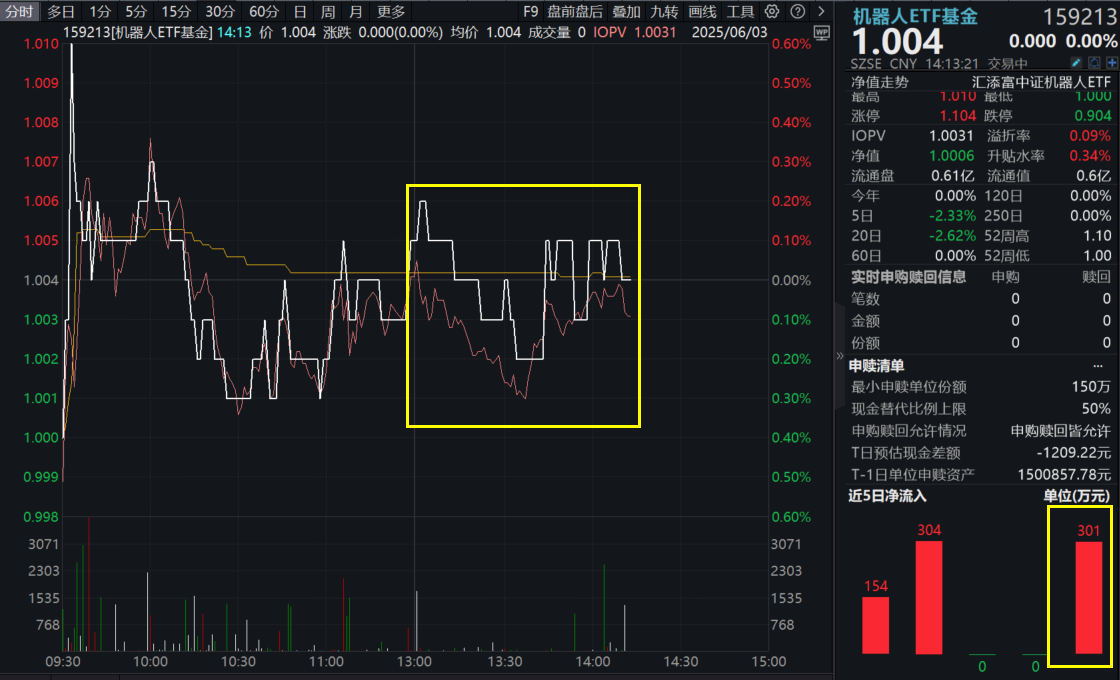Screen dimensions: 1120x680
Task: Toggle 九转 indicator
Action: [664, 12]
